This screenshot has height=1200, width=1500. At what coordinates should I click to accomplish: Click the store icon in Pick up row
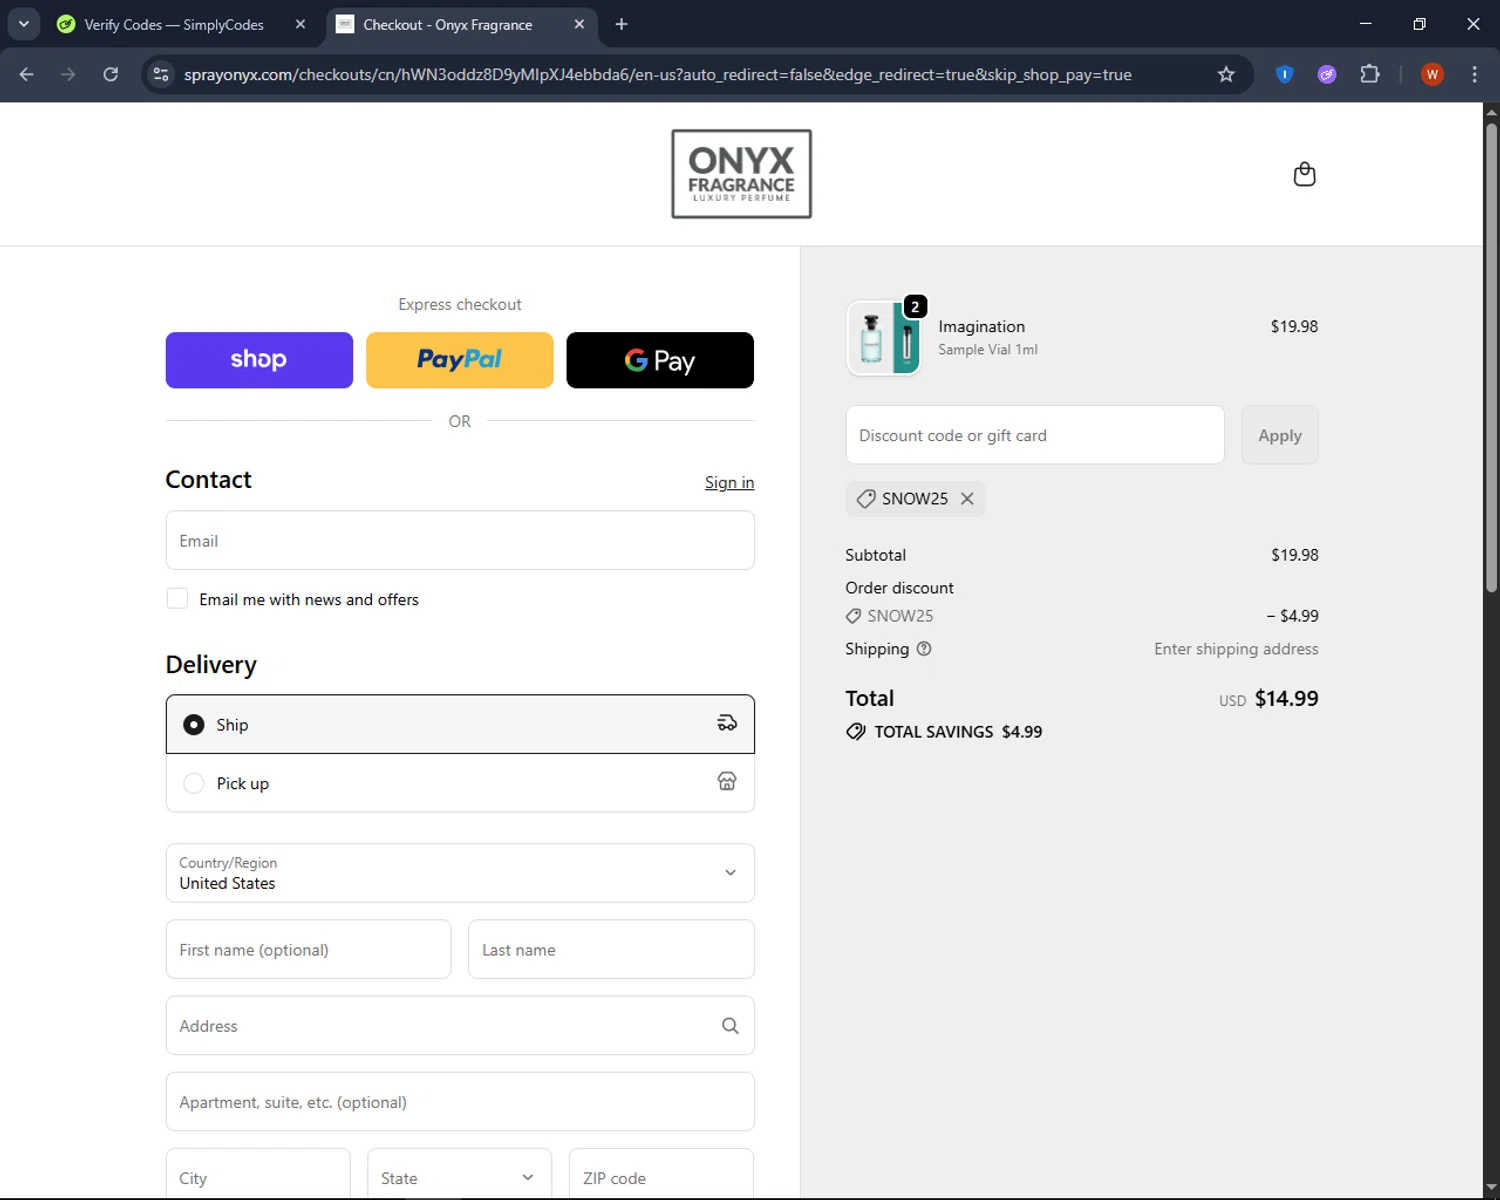tap(727, 781)
